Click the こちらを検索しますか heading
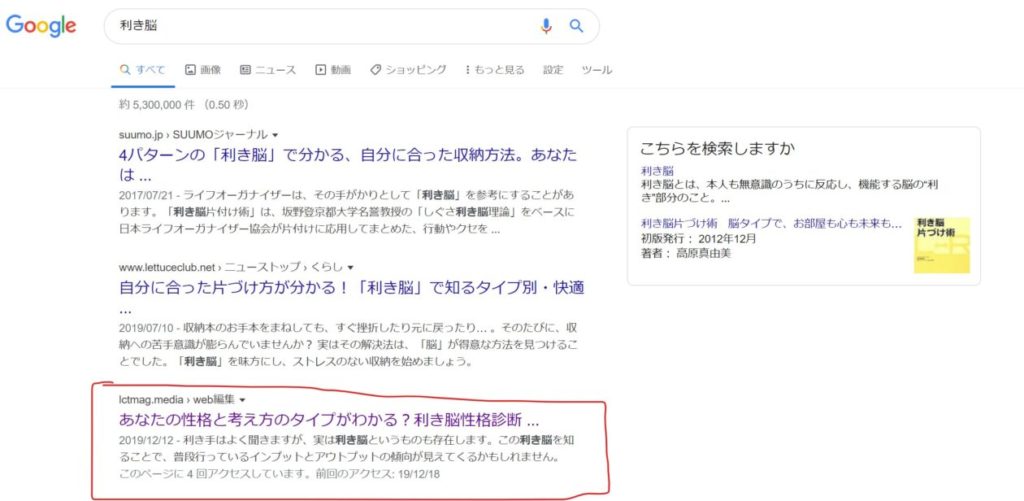 tap(717, 148)
